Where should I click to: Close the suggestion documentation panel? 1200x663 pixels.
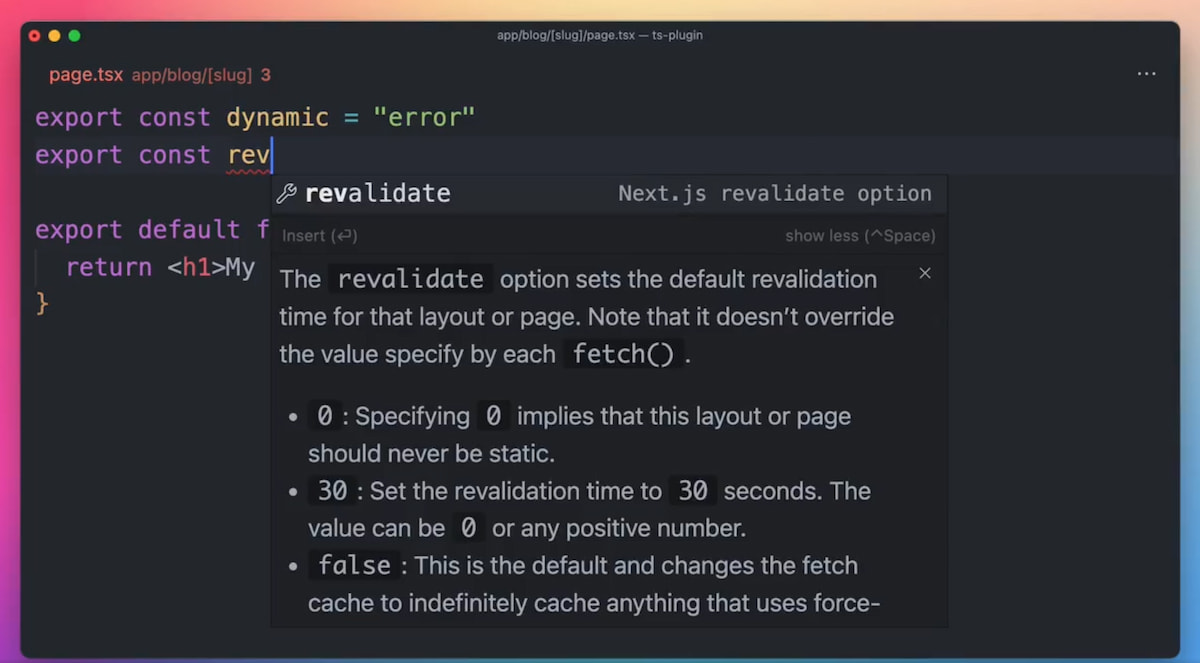tap(925, 273)
